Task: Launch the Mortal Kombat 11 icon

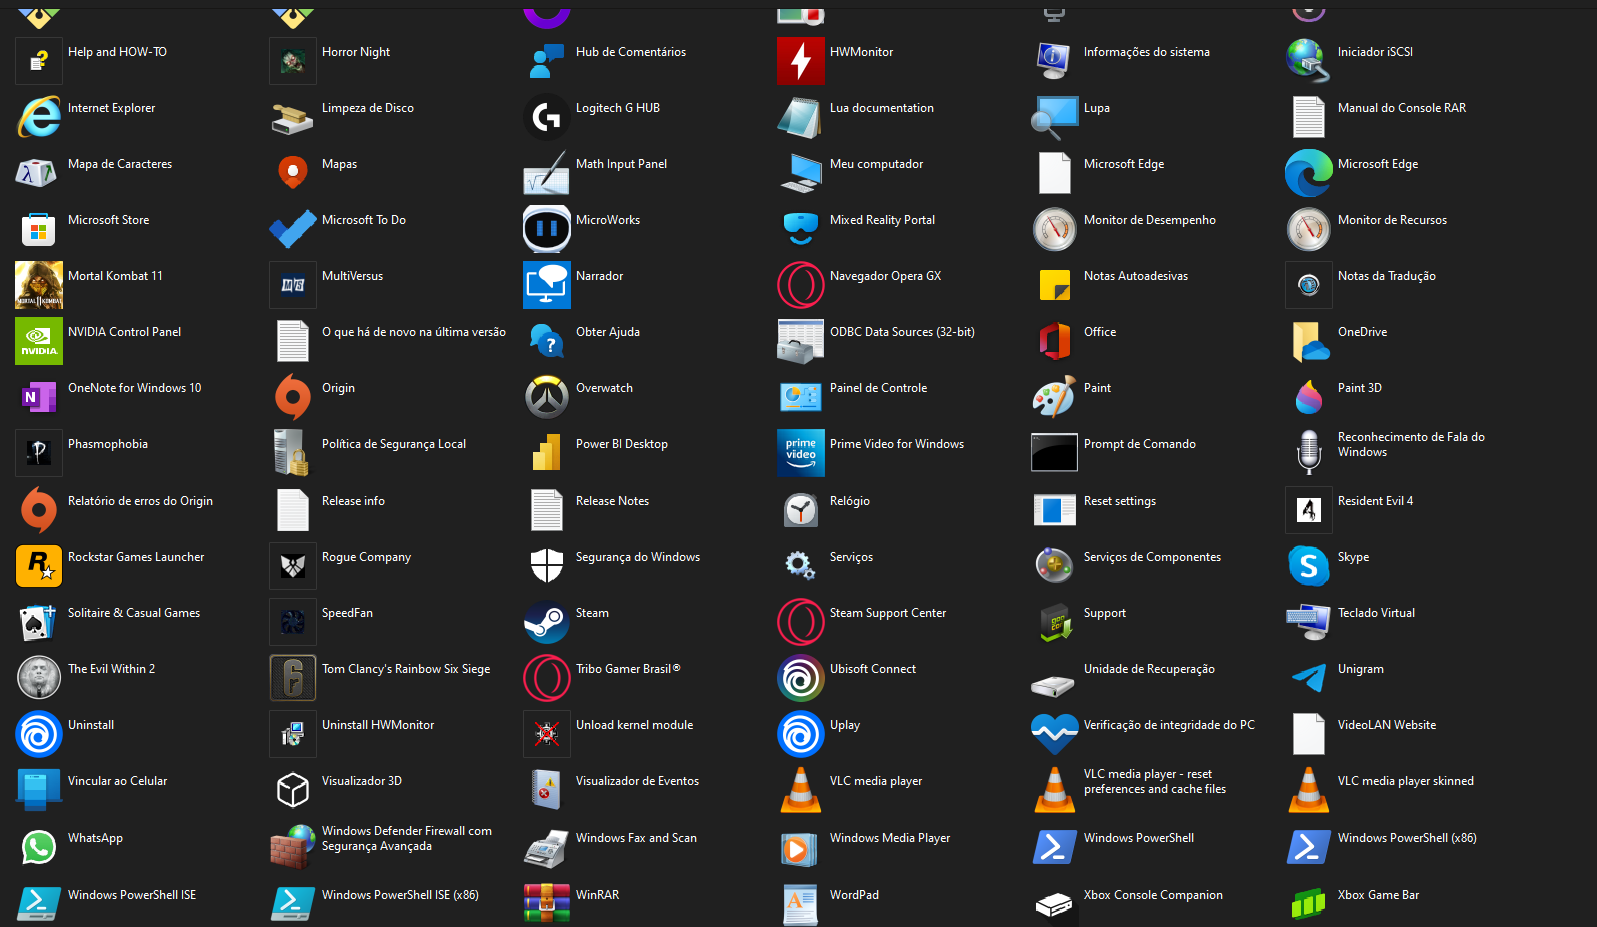Action: 39,285
